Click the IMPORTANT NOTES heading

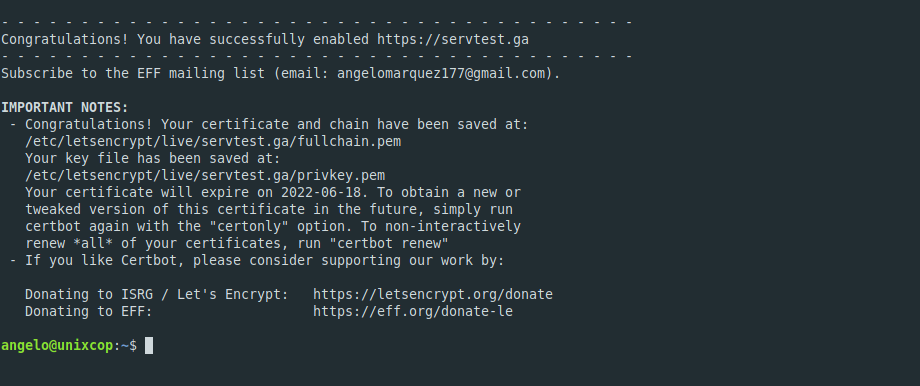(x=65, y=108)
